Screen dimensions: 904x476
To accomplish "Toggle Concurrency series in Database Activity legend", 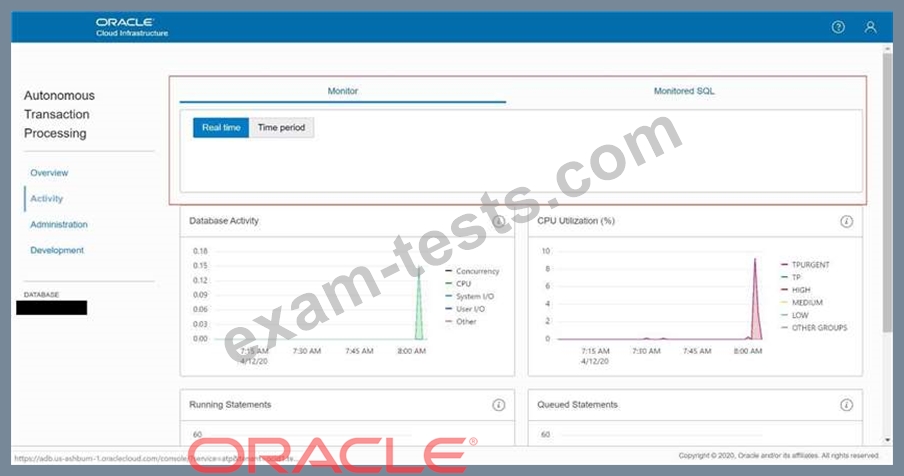I will pyautogui.click(x=472, y=271).
